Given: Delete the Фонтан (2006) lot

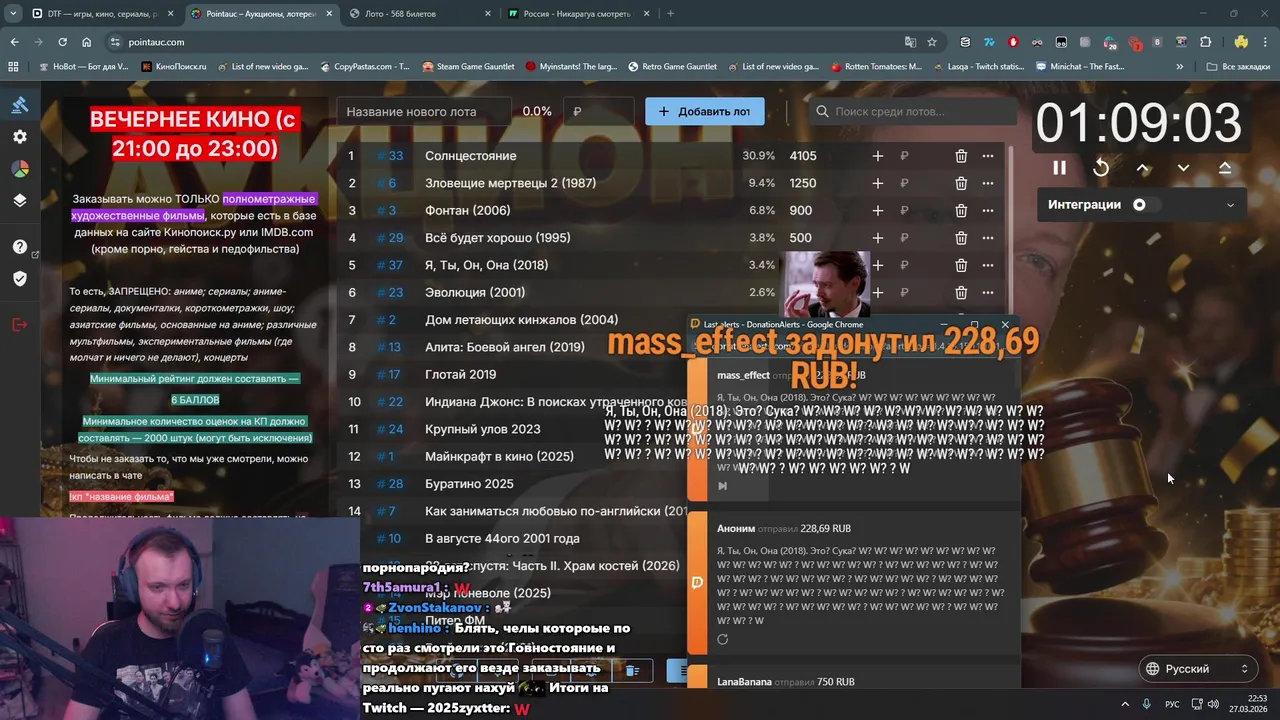Looking at the screenshot, I should [961, 211].
